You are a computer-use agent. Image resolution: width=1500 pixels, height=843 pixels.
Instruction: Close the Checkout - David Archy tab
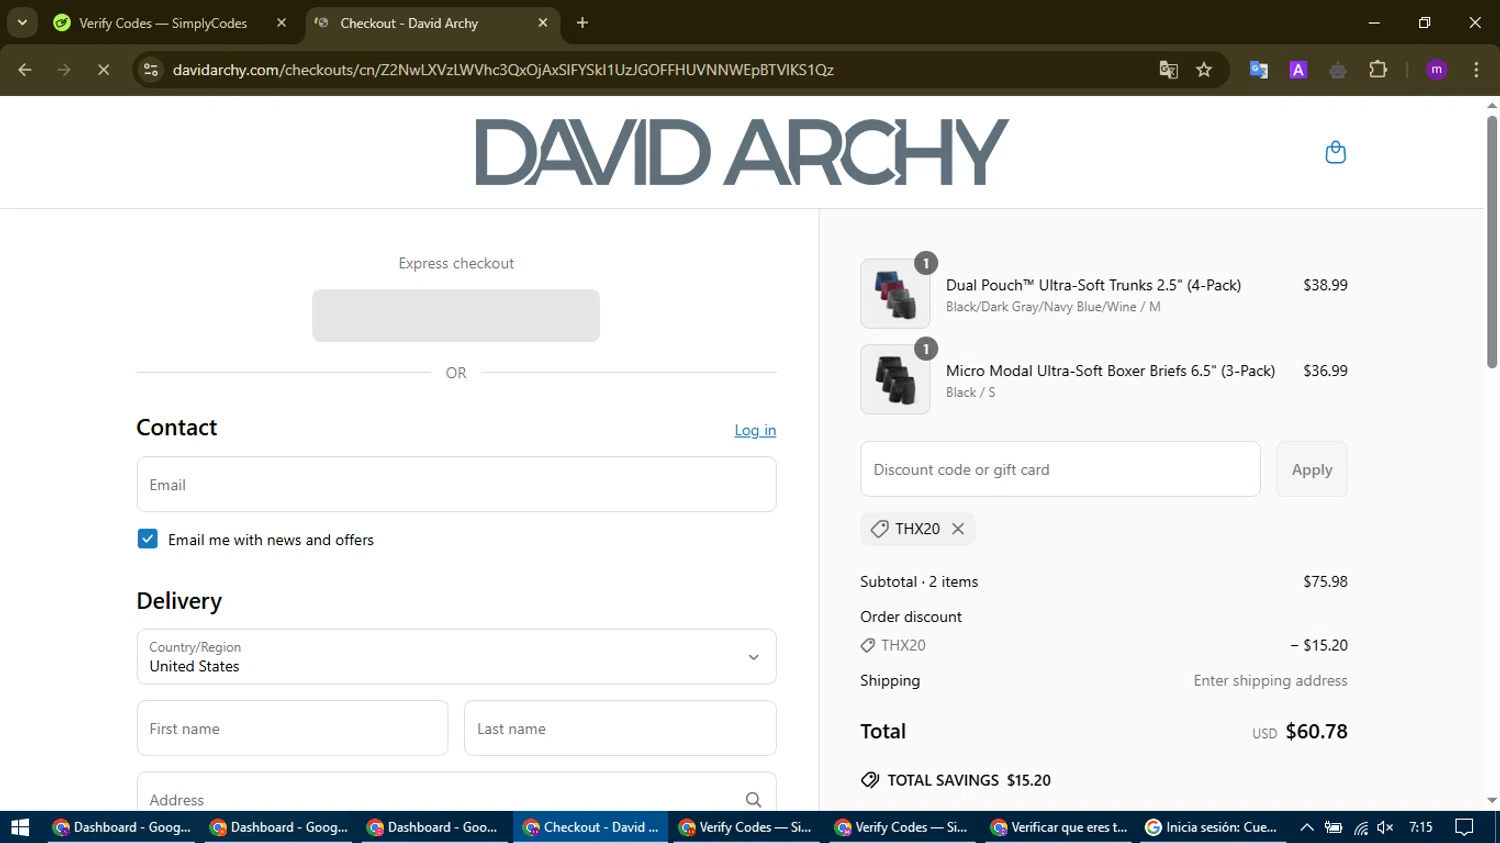click(x=543, y=22)
